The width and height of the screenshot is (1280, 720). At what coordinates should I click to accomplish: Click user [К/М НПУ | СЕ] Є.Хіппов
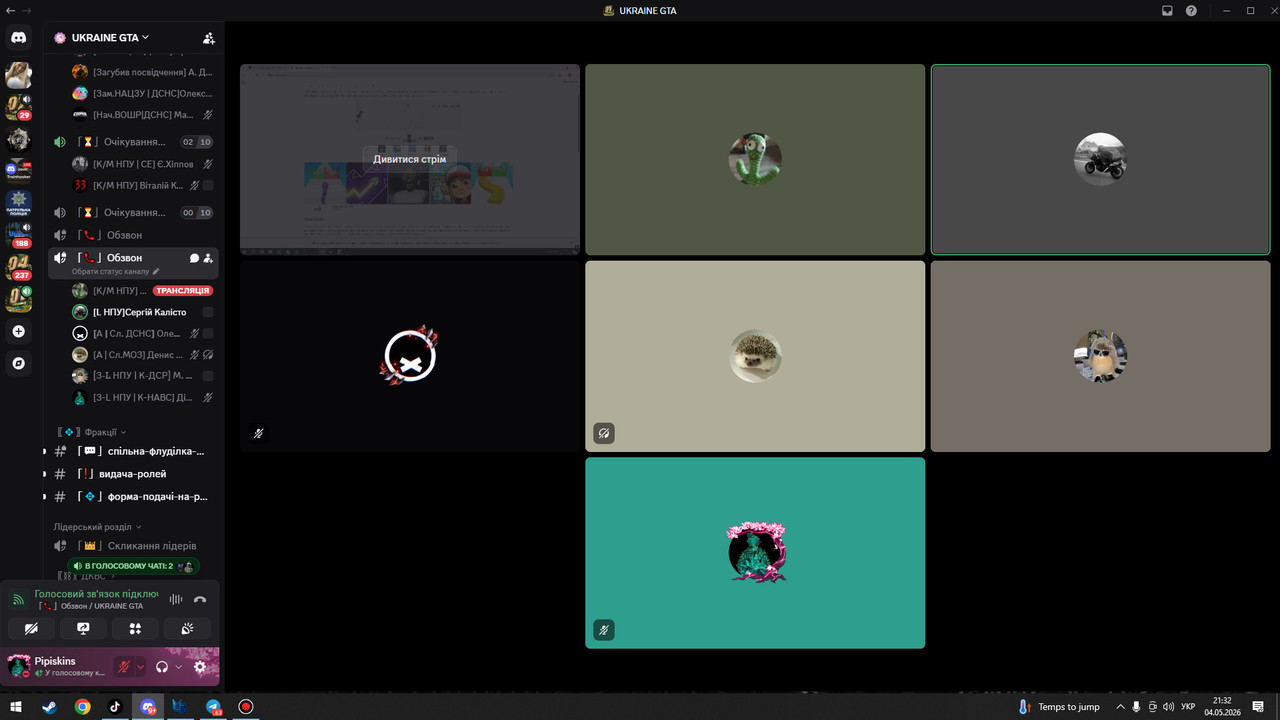coord(142,164)
